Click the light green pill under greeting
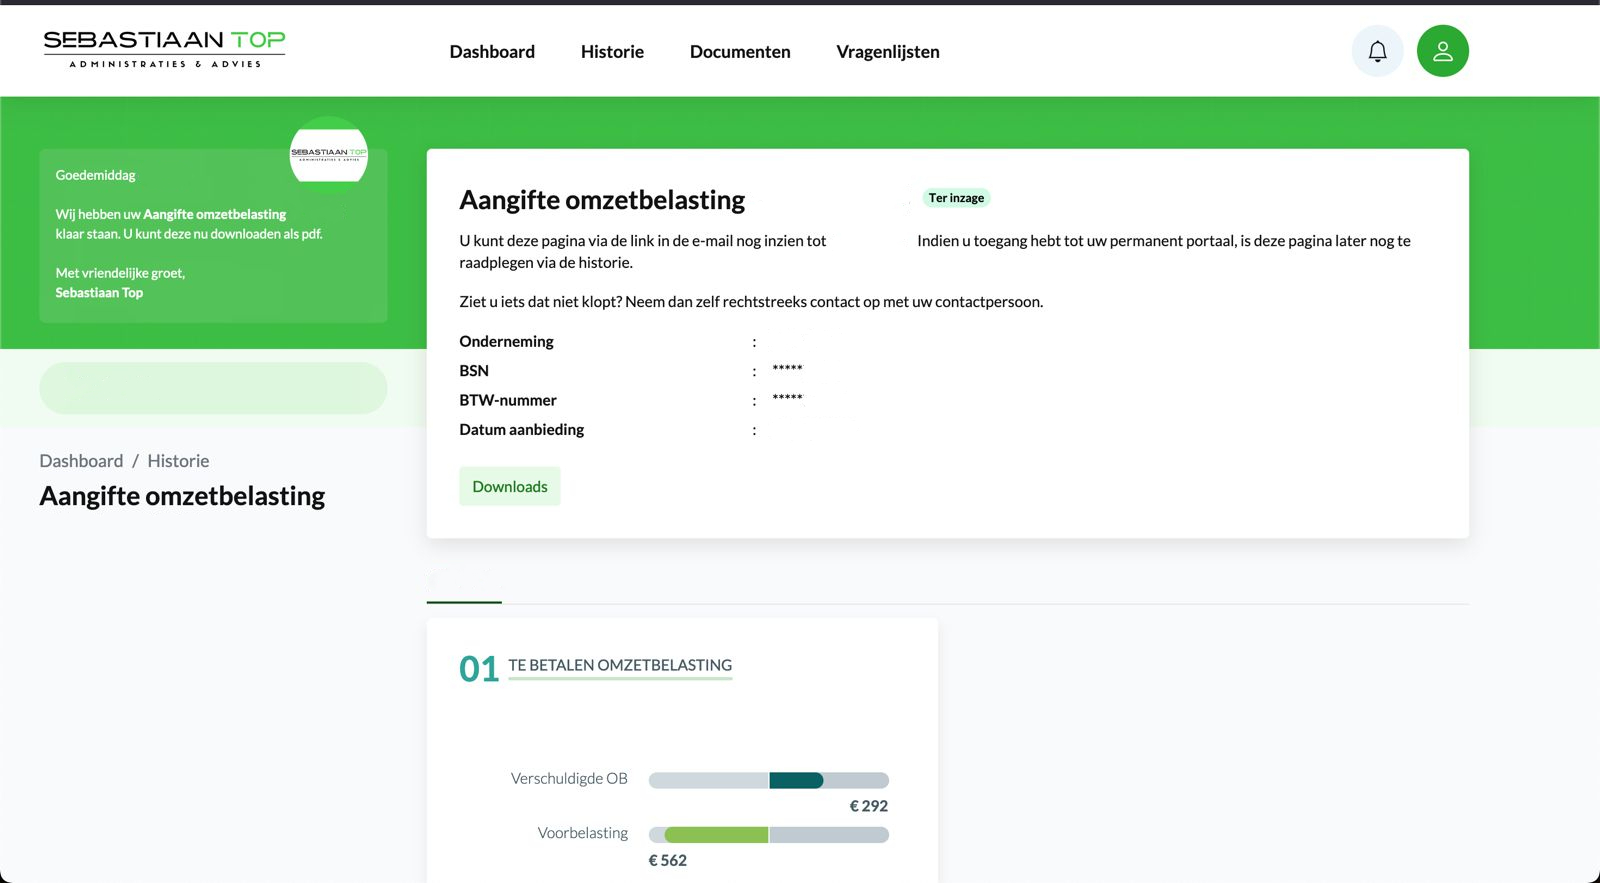Viewport: 1600px width, 883px height. click(x=213, y=388)
